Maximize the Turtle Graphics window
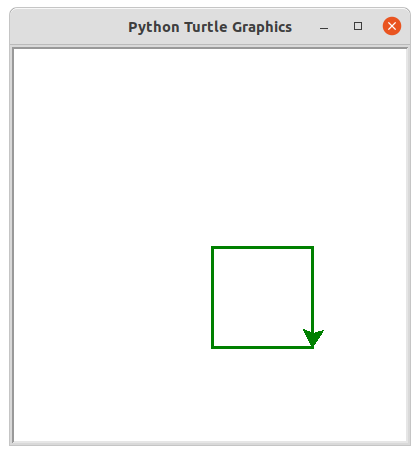Screen dimensions: 420x455 [x=358, y=26]
